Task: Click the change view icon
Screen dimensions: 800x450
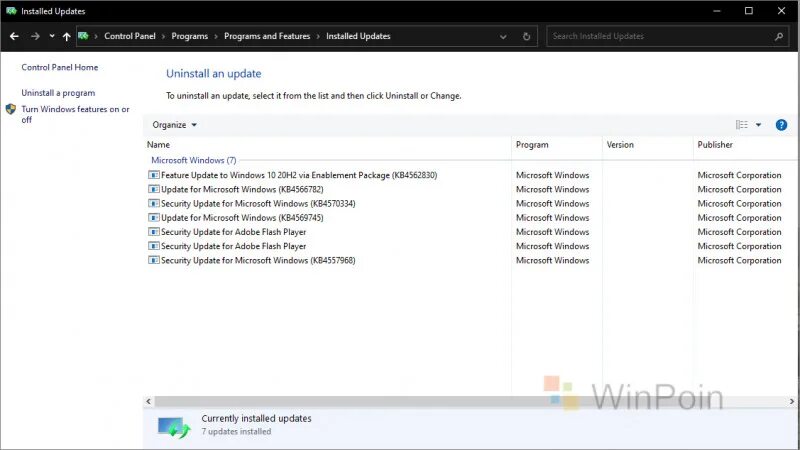Action: click(x=741, y=125)
